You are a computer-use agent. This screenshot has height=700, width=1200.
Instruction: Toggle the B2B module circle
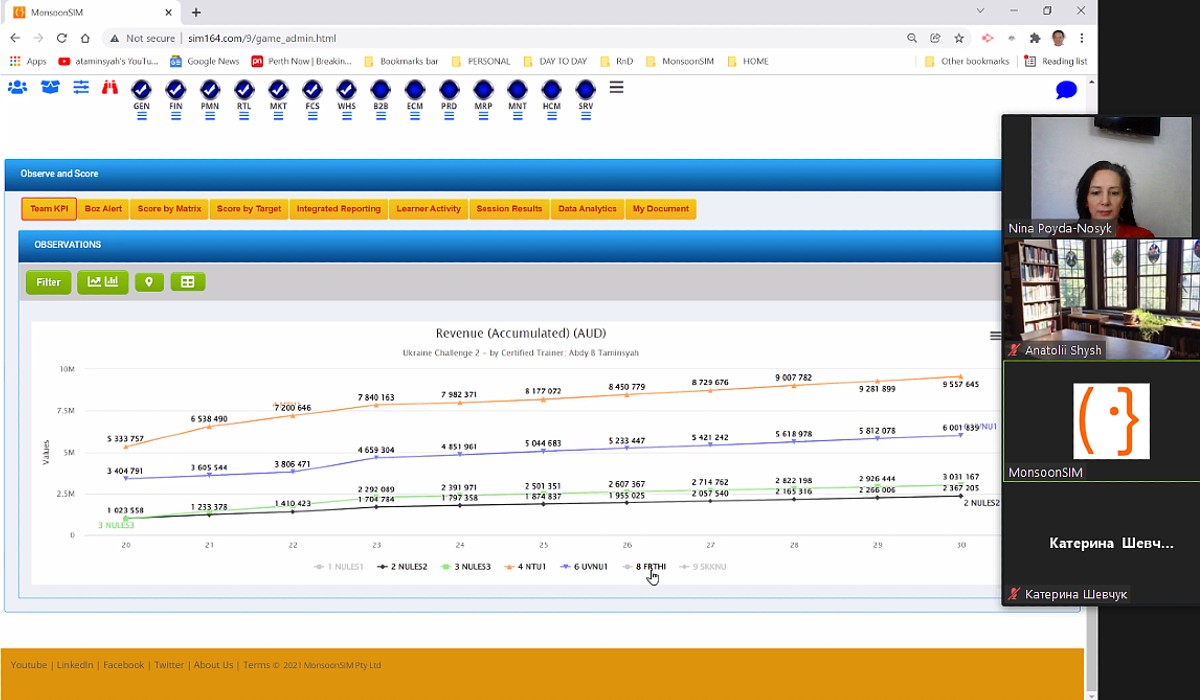[380, 89]
